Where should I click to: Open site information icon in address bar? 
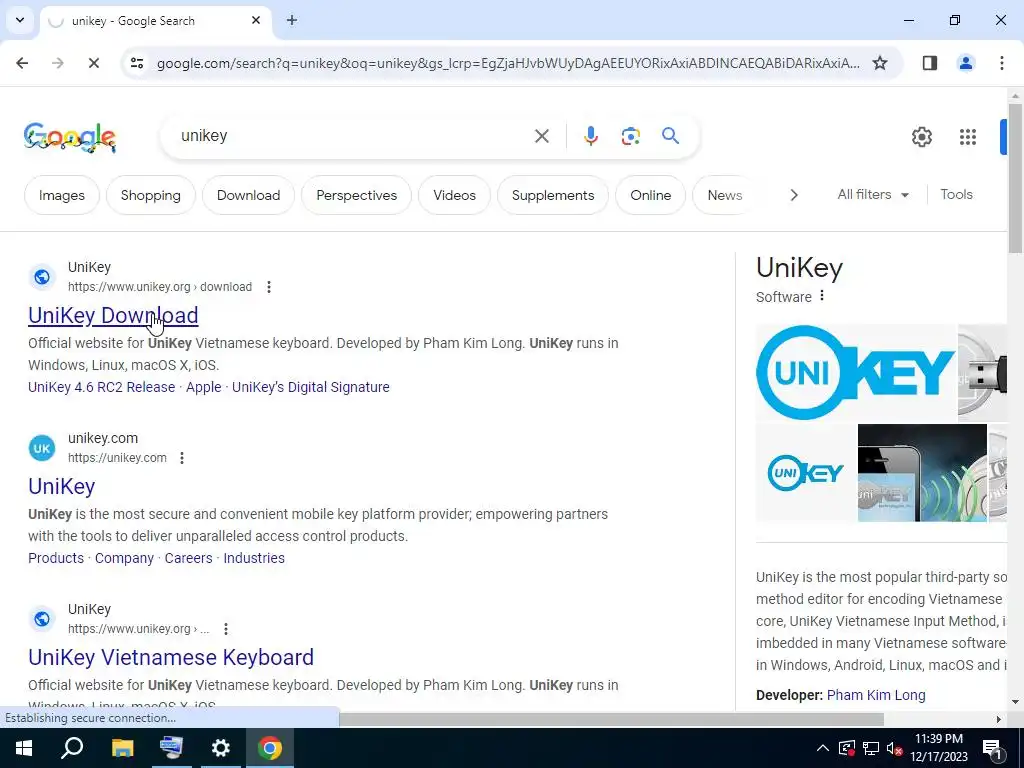(x=136, y=63)
